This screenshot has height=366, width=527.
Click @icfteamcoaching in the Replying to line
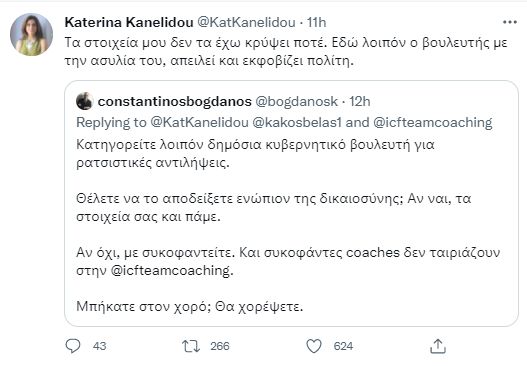[433, 122]
